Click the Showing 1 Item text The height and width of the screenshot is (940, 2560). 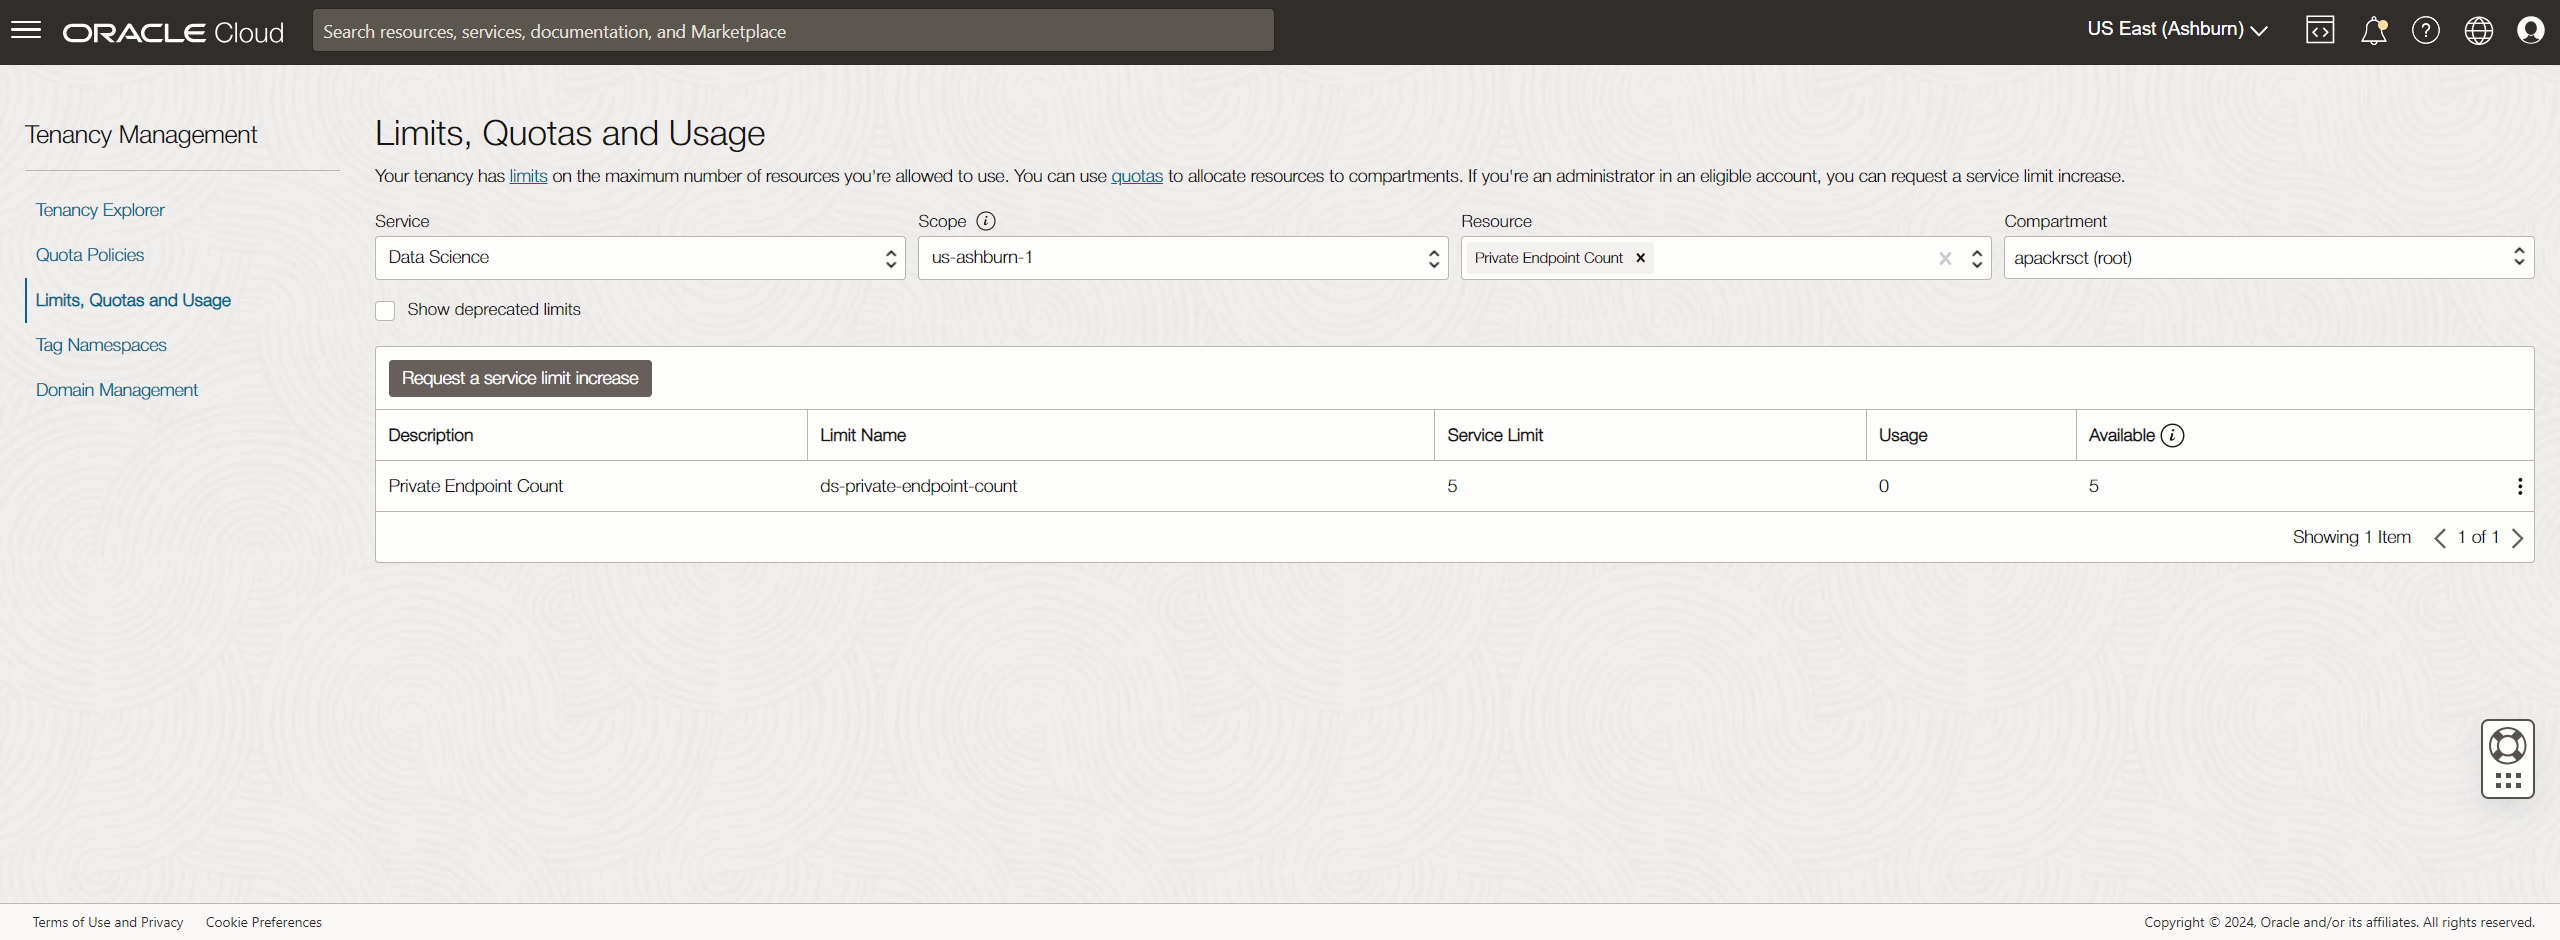(x=2352, y=537)
